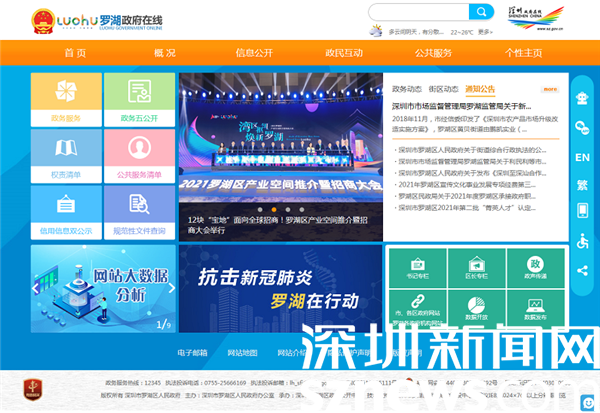
Task: Open the 政务五公开 tile
Action: point(139,99)
